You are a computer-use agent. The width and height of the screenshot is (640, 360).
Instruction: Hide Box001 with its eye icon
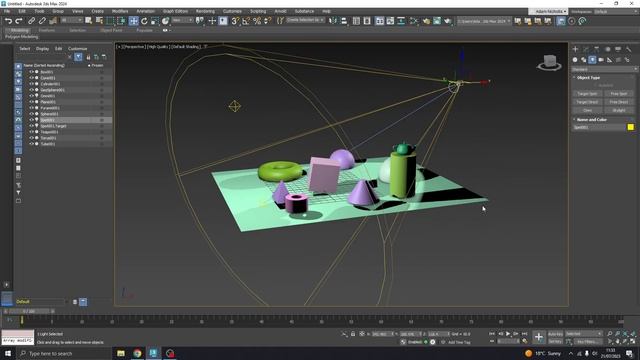(x=31, y=72)
